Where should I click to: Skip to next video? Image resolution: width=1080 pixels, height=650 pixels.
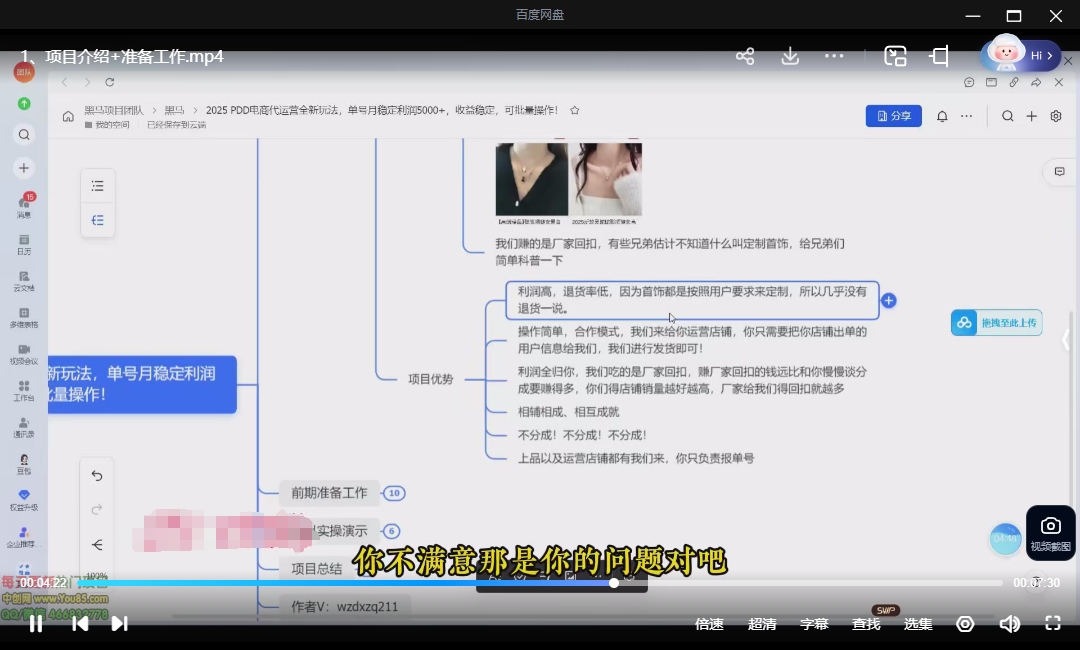click(x=119, y=624)
